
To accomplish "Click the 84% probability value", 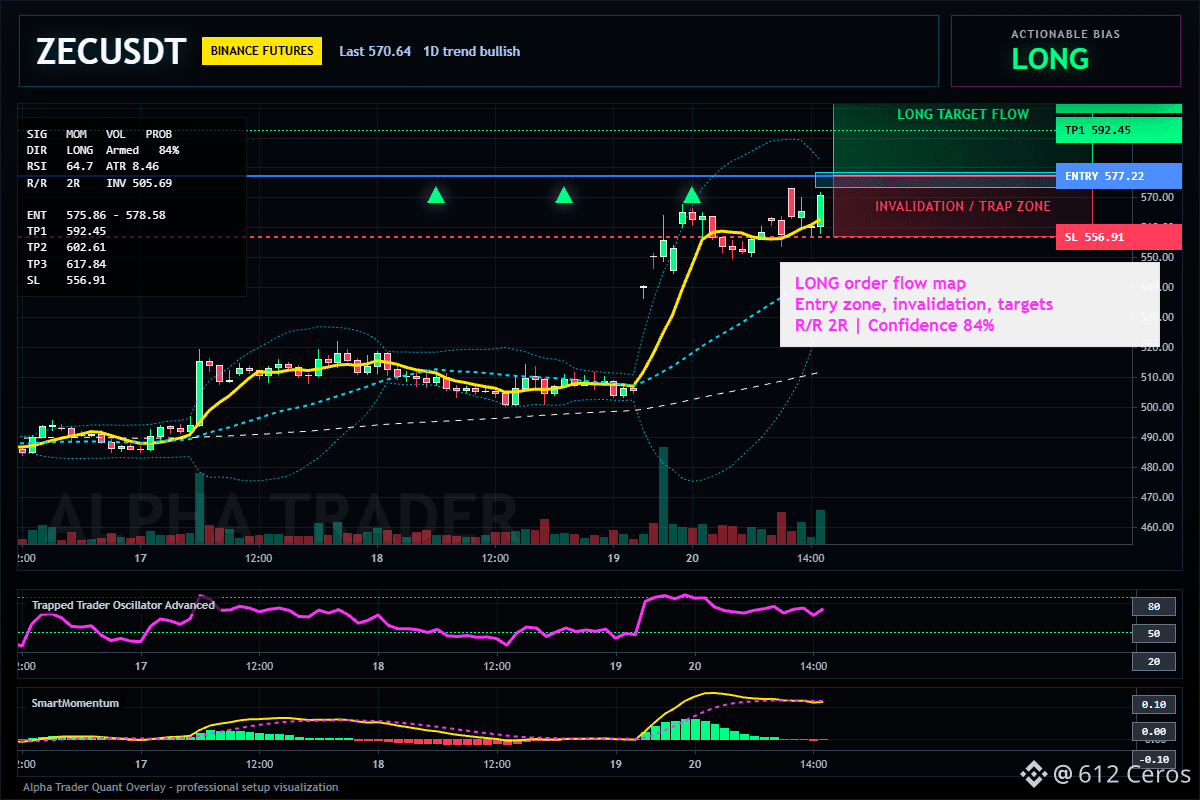I will pos(169,150).
